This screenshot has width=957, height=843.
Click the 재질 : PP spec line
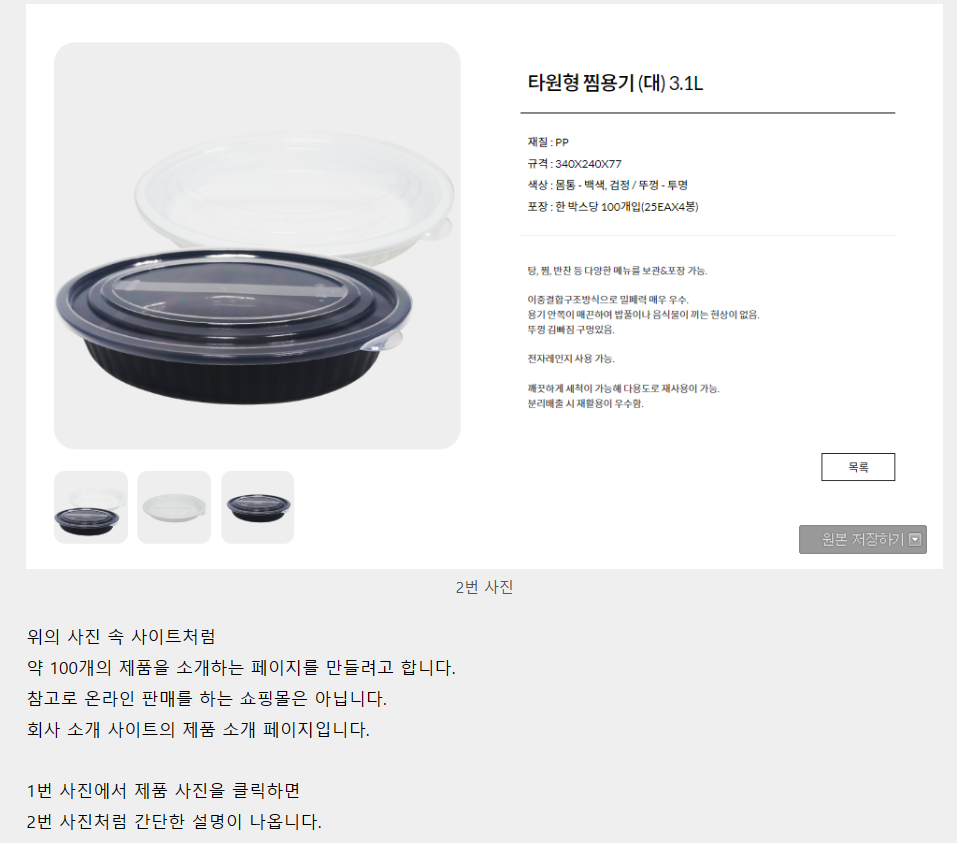coord(548,142)
